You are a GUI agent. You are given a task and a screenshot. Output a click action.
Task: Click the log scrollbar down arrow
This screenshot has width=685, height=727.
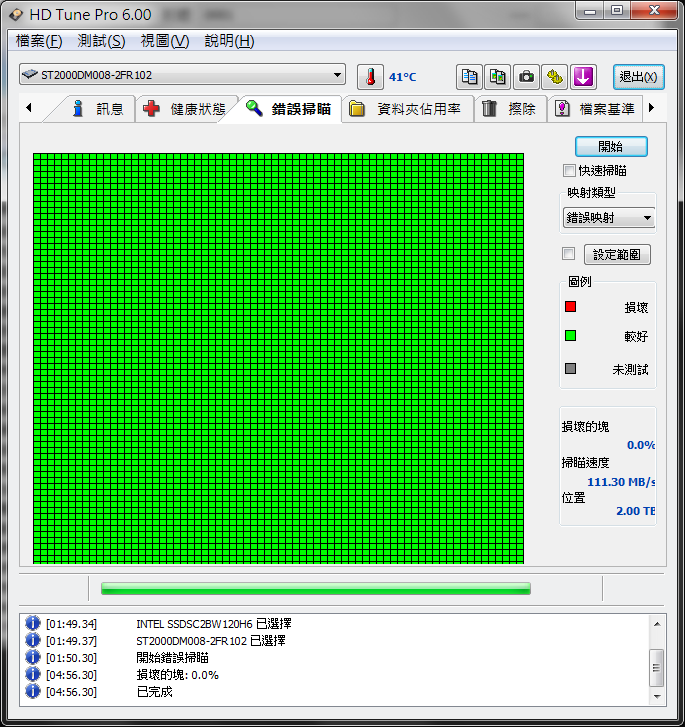(x=657, y=696)
